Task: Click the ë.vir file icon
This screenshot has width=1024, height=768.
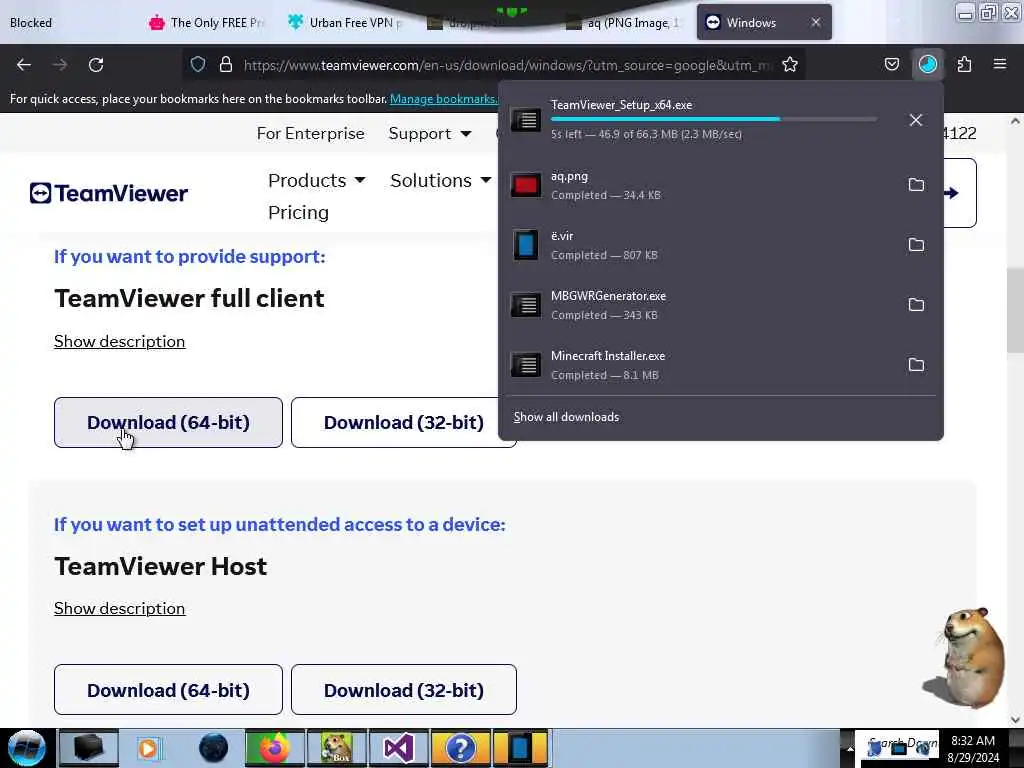Action: pos(525,245)
